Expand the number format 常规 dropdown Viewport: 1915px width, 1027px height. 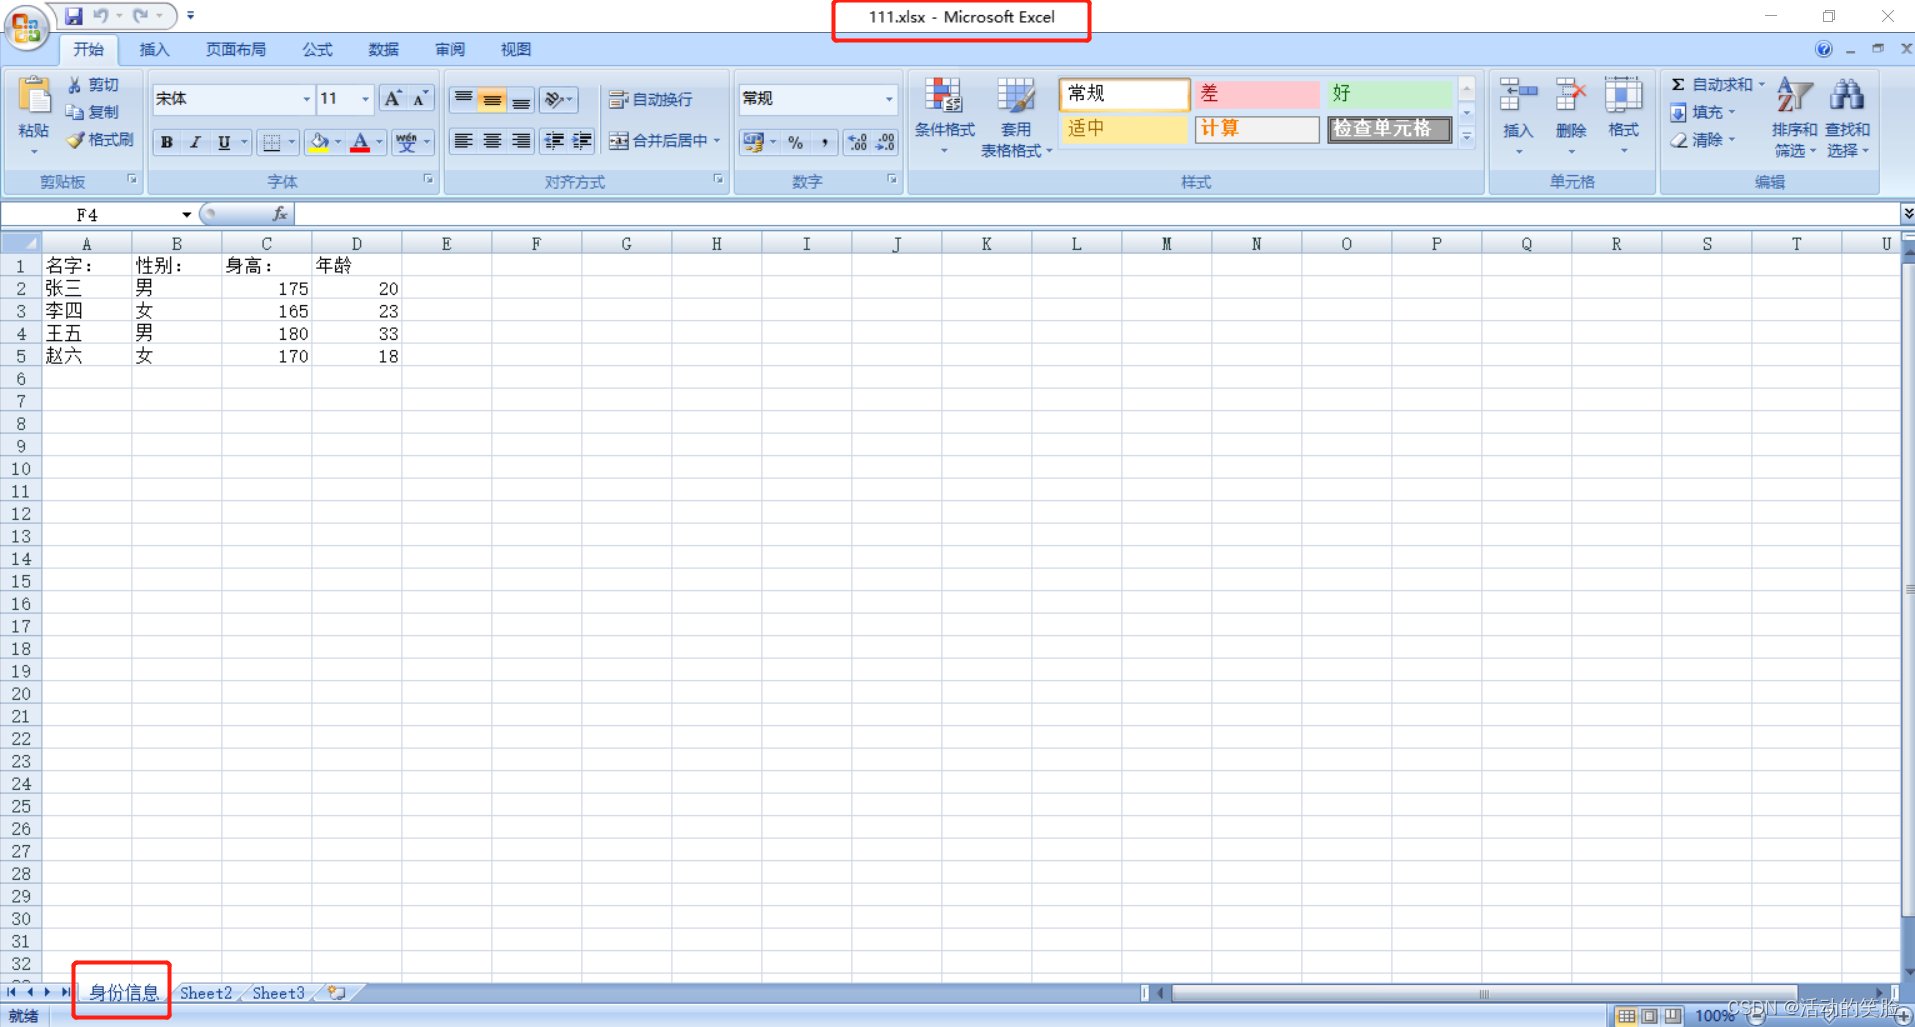pyautogui.click(x=888, y=99)
